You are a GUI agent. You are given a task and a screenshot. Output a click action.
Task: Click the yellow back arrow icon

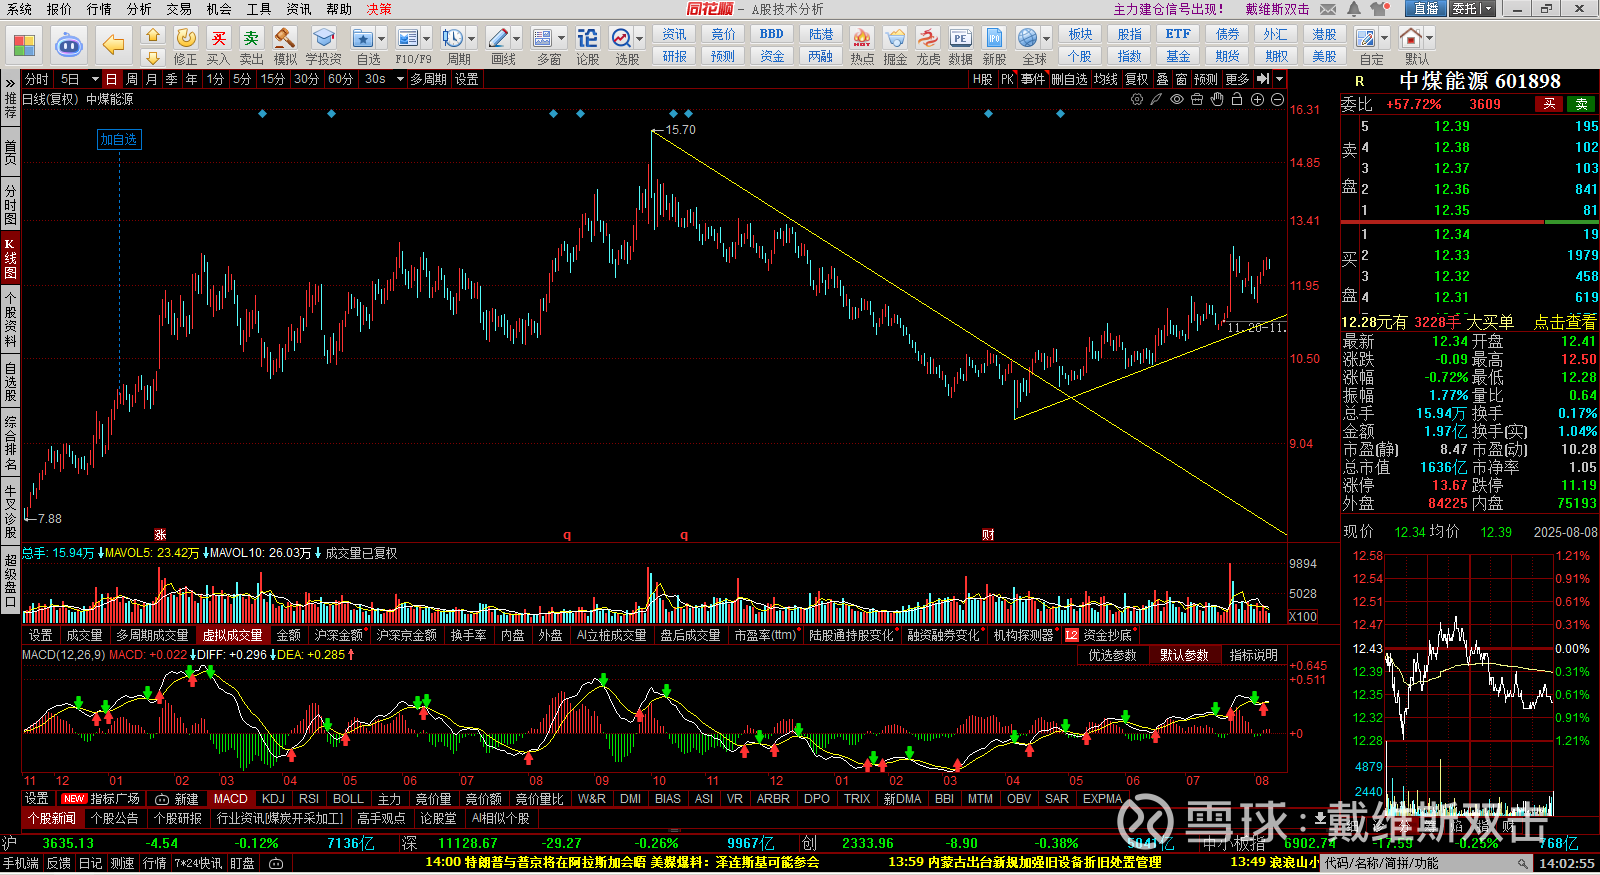click(x=114, y=45)
